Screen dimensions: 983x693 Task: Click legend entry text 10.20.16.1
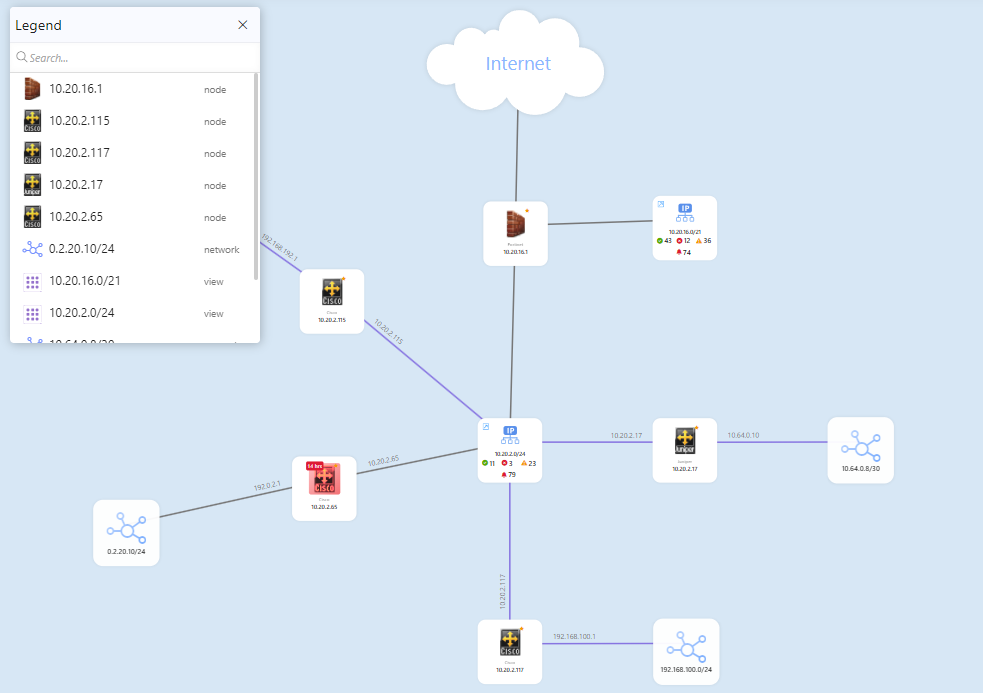[76, 89]
